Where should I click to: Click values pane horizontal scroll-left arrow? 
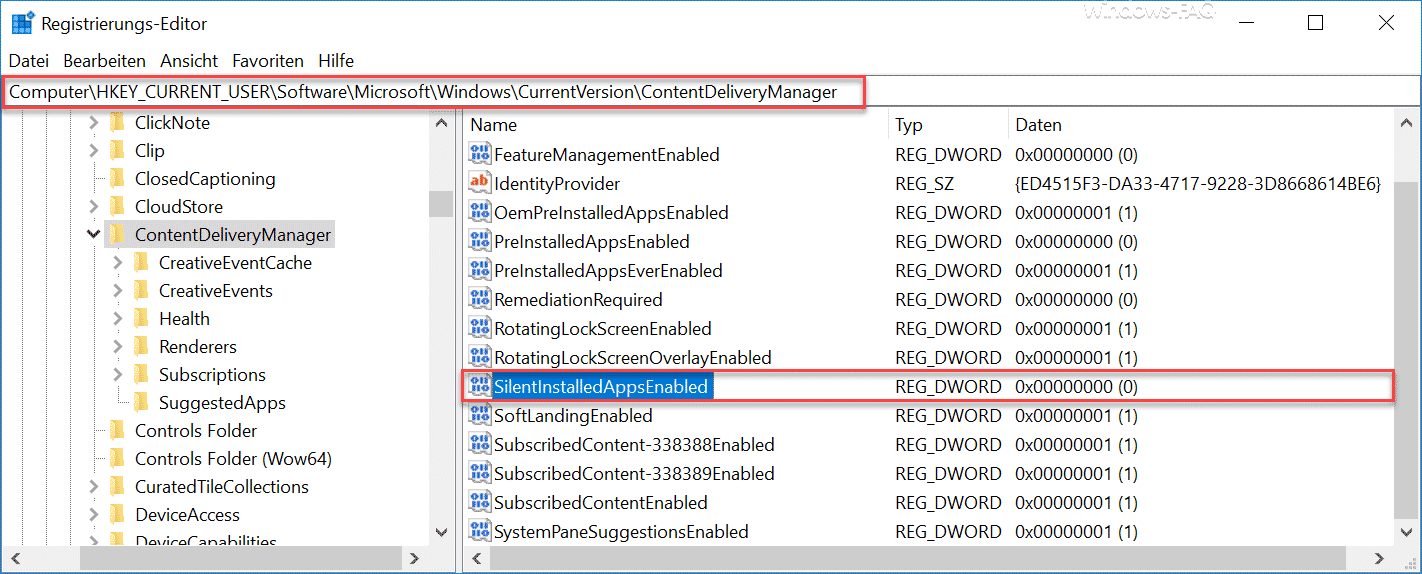479,559
